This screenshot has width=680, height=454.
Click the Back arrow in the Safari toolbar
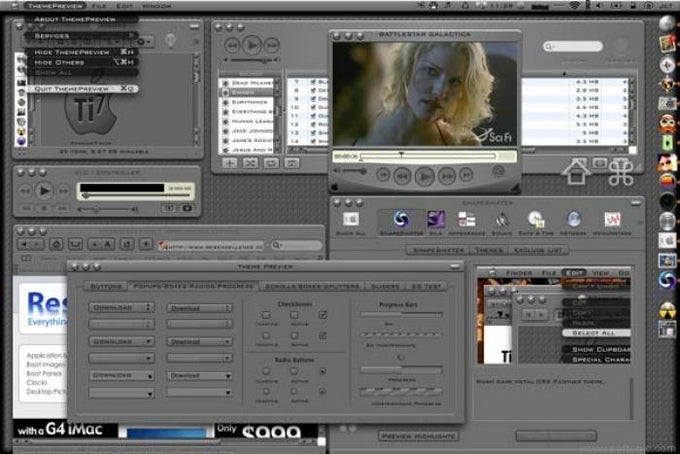[24, 244]
